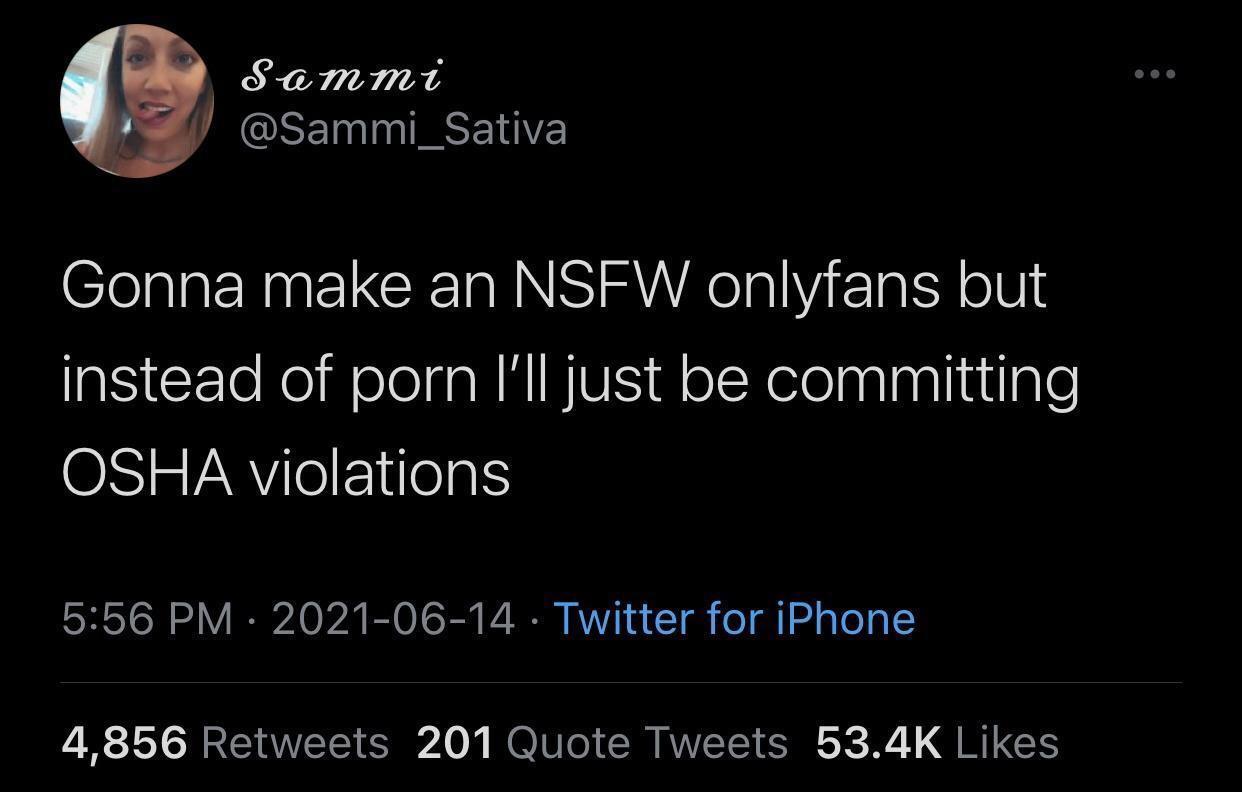The height and width of the screenshot is (792, 1242).
Task: Click the 201 quote tweet count
Action: click(454, 743)
